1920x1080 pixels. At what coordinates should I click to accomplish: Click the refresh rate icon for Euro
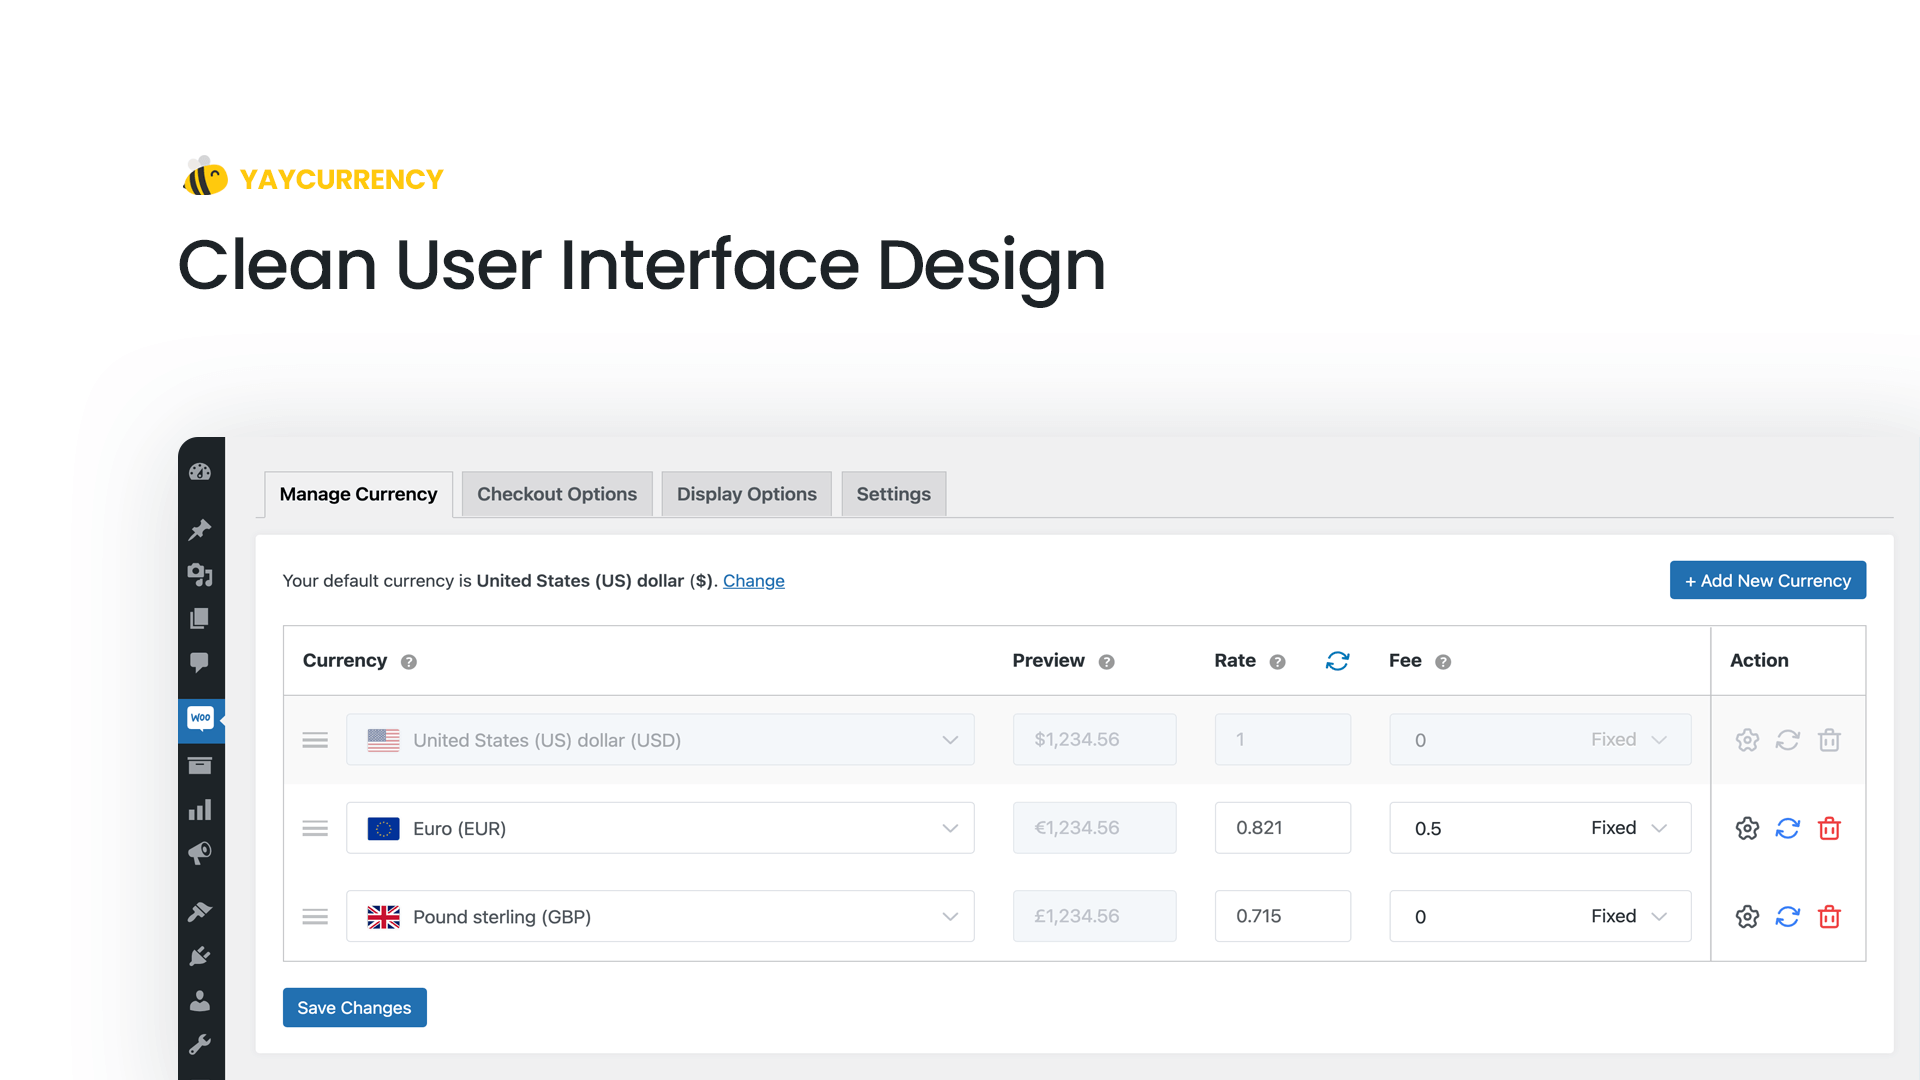tap(1788, 827)
